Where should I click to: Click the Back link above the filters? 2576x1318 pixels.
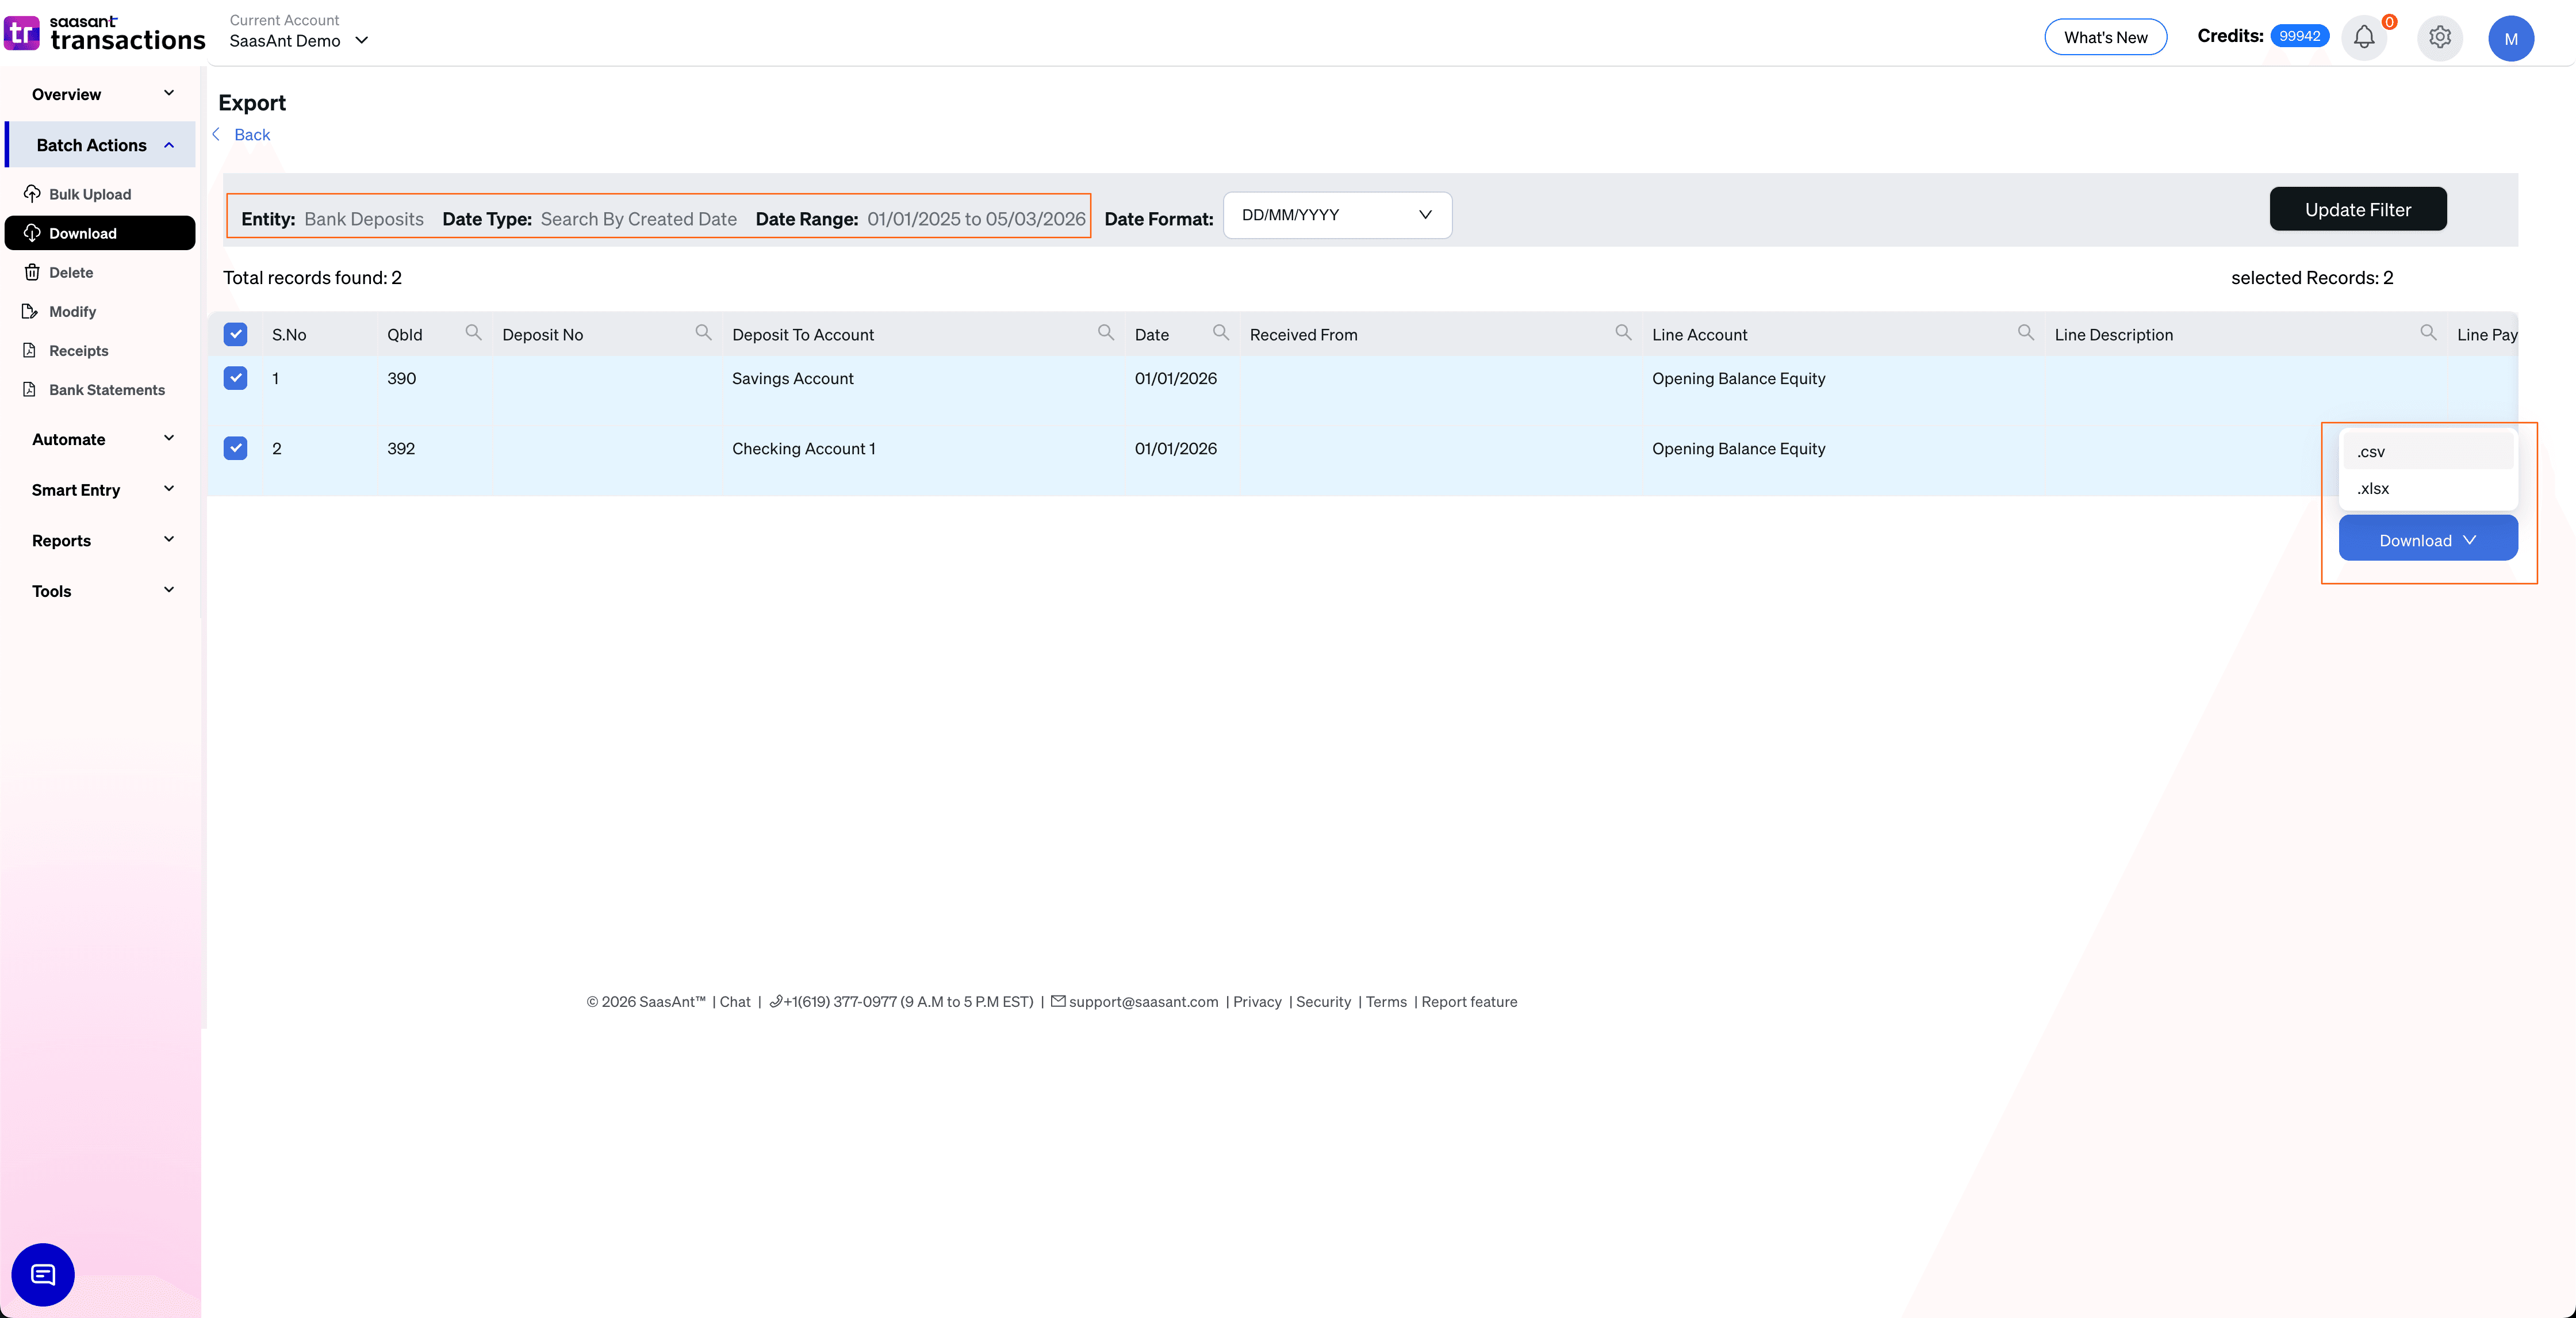[250, 134]
